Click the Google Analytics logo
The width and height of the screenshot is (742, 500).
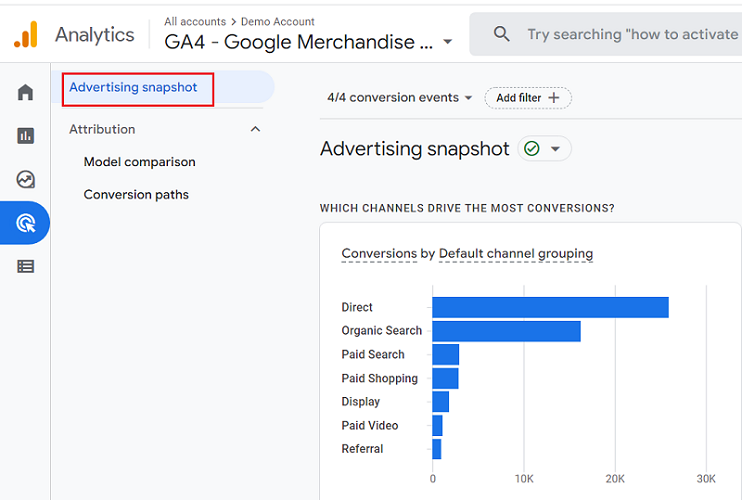tap(26, 35)
